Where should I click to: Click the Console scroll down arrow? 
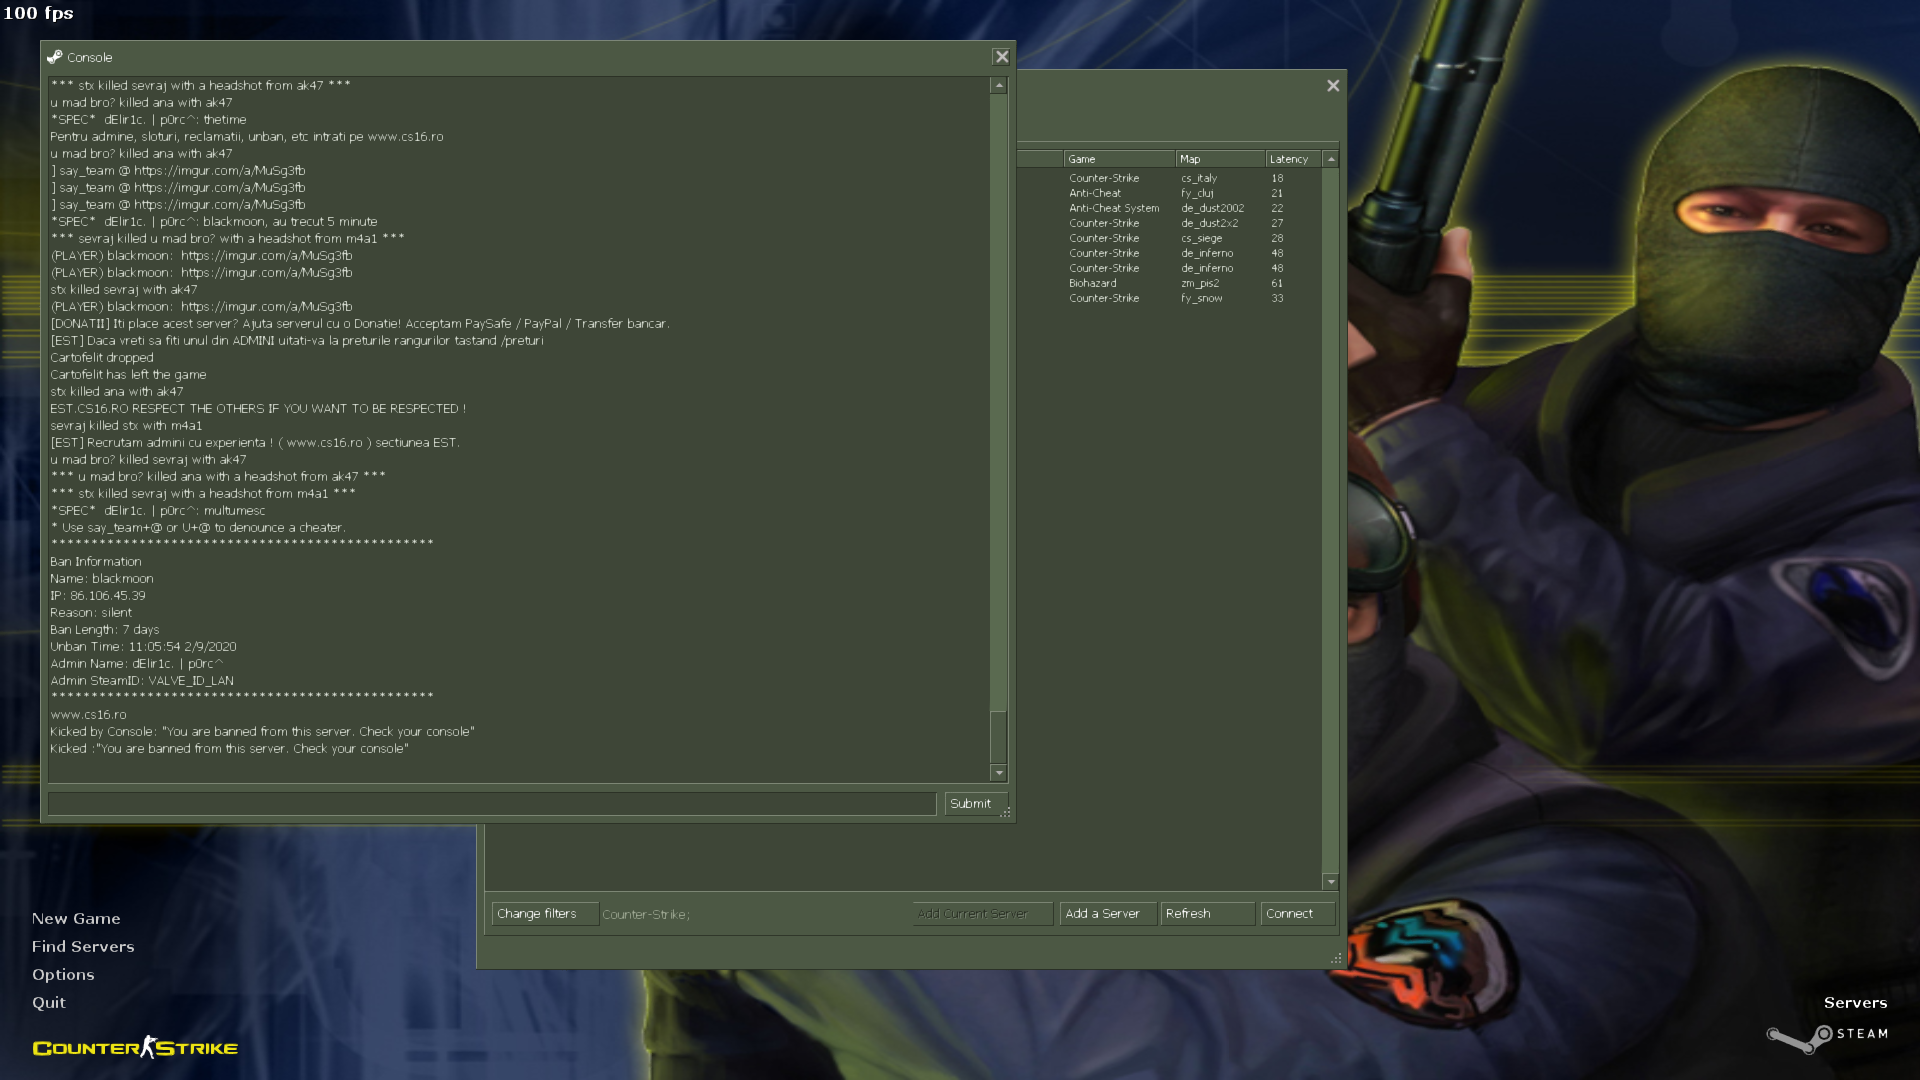click(998, 773)
